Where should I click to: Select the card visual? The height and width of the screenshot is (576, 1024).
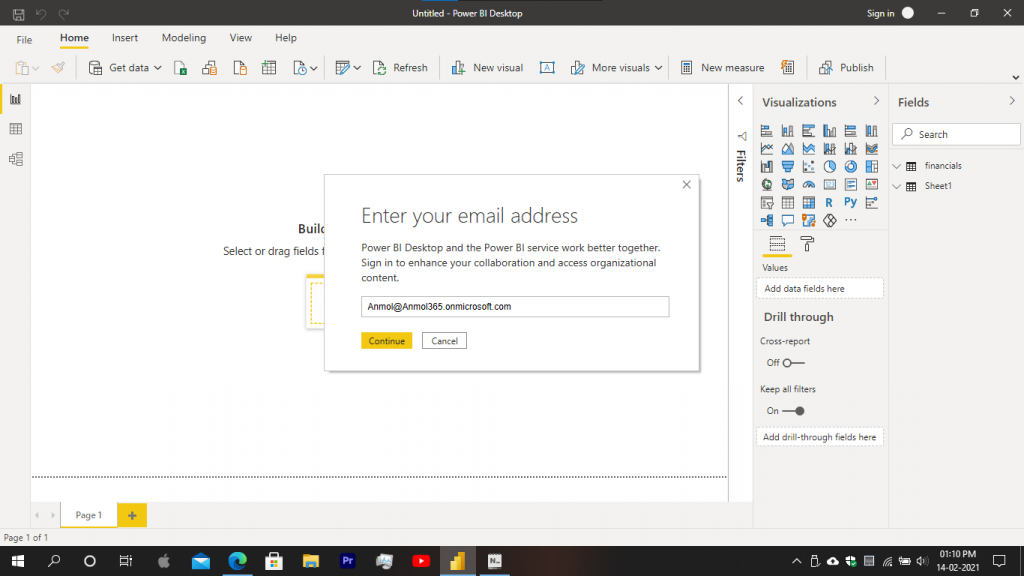point(829,185)
